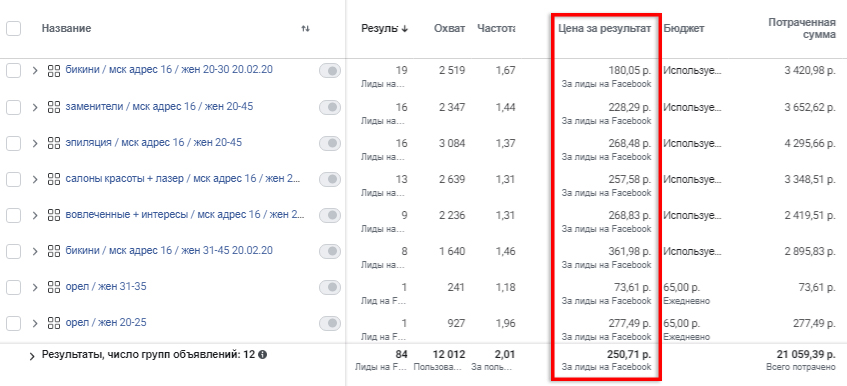This screenshot has width=847, height=386.
Task: Expand the заменители / мск адрес 16 row
Action: [35, 107]
